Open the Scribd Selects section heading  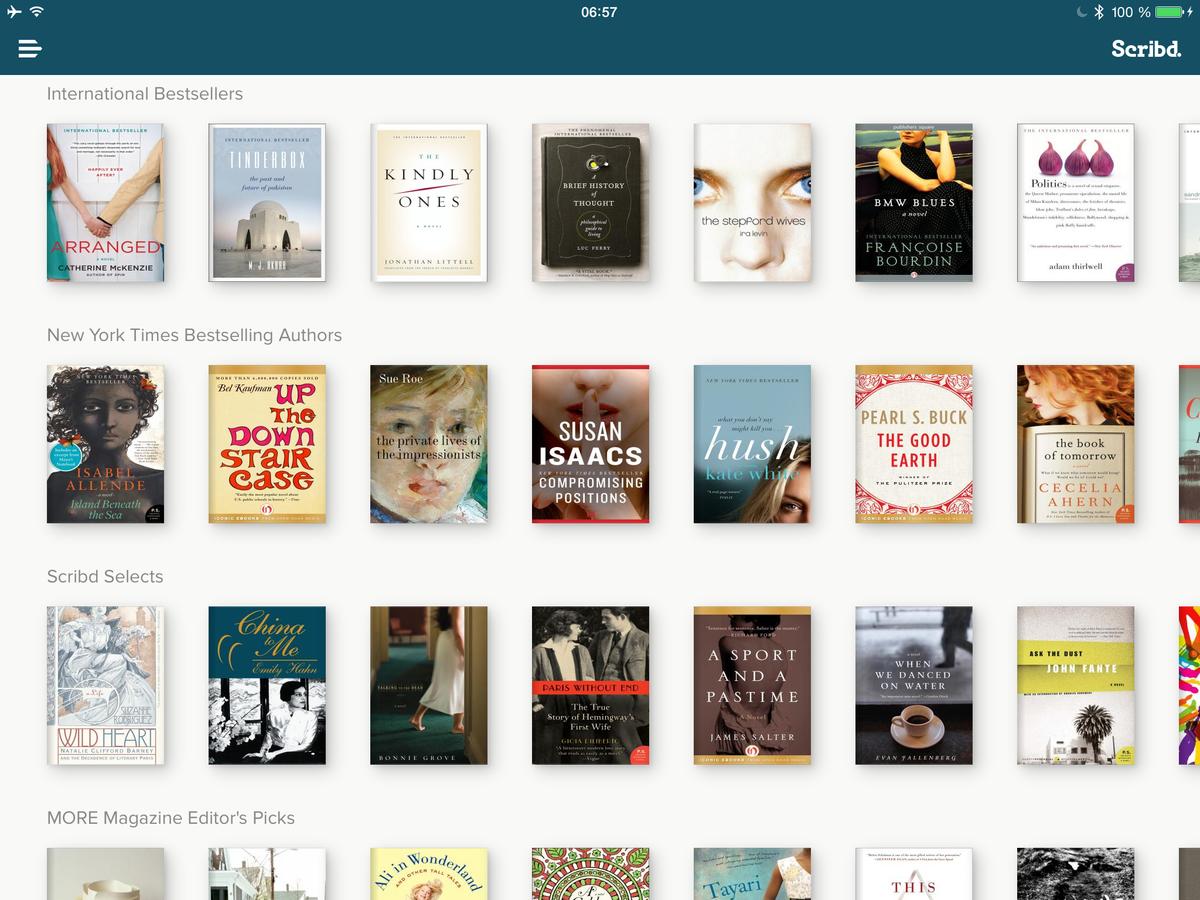click(x=105, y=576)
